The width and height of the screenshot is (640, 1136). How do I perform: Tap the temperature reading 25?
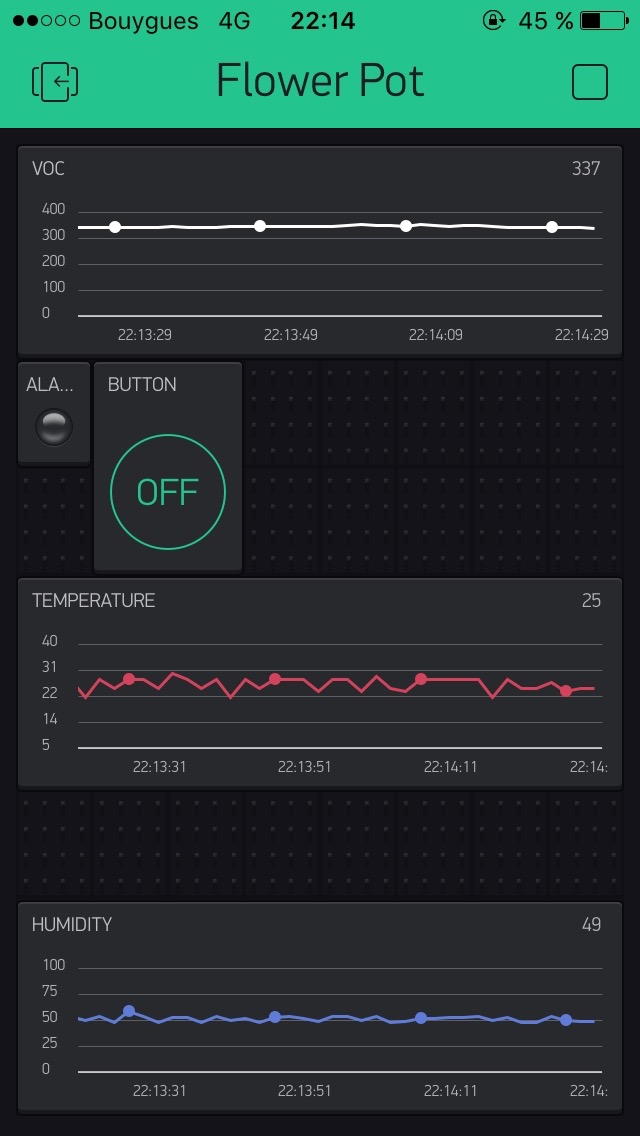(591, 600)
